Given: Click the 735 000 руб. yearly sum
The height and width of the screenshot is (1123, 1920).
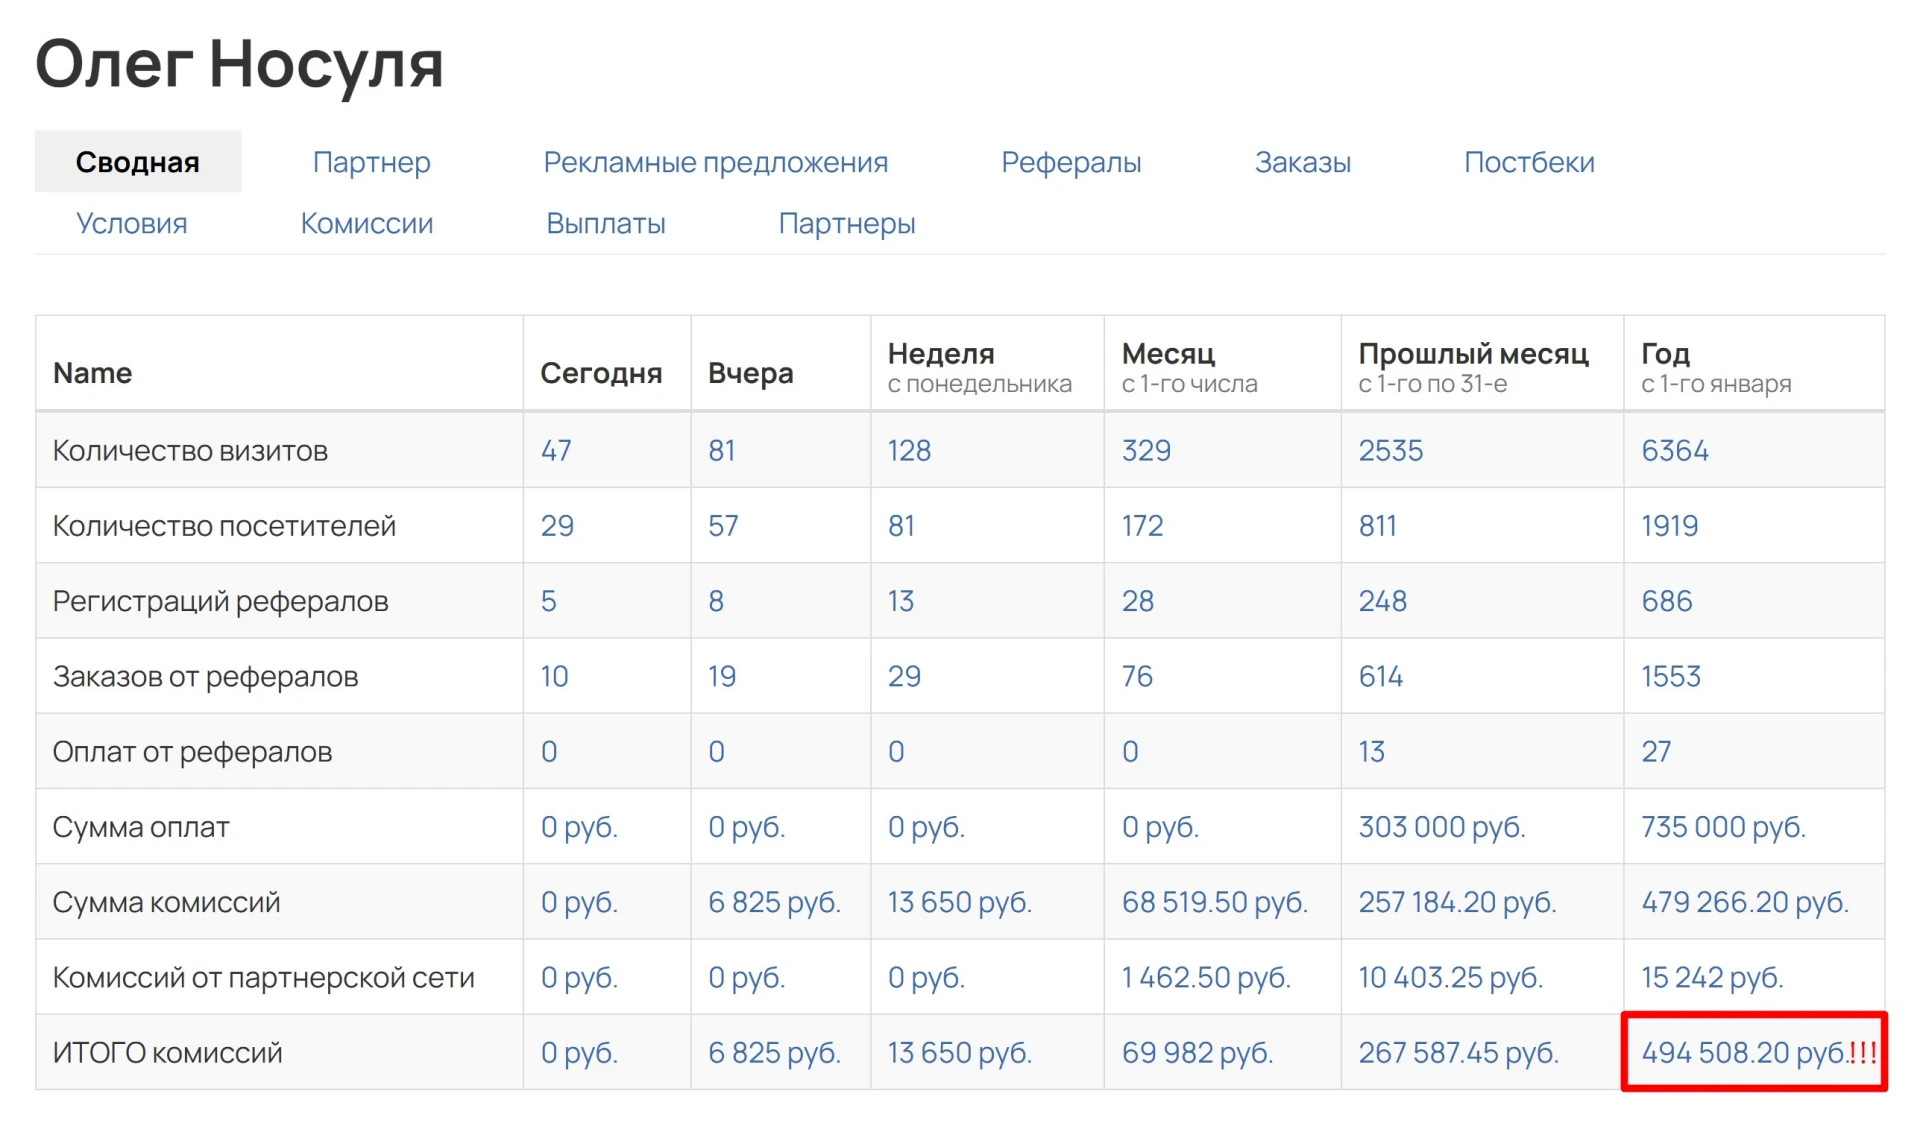Looking at the screenshot, I should tap(1724, 827).
